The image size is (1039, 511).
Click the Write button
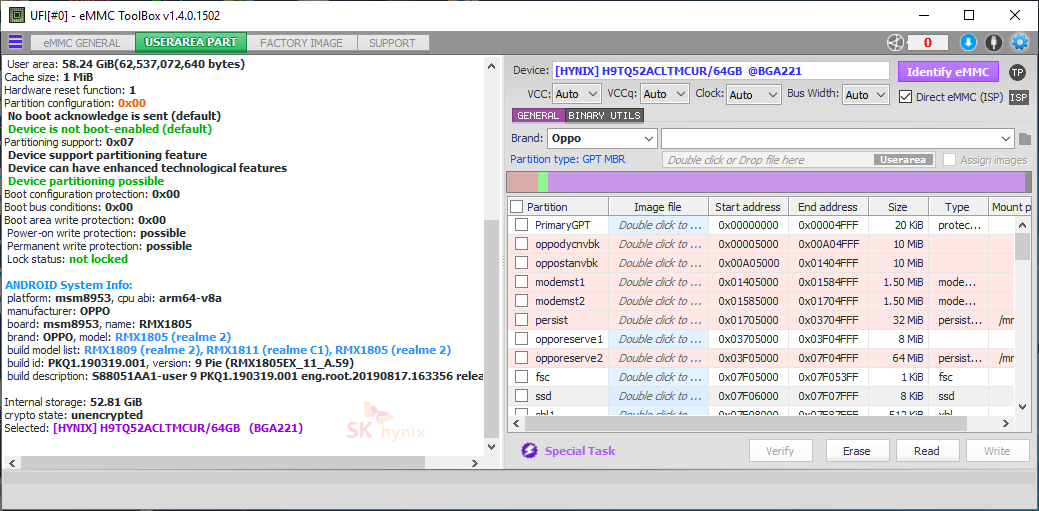997,451
